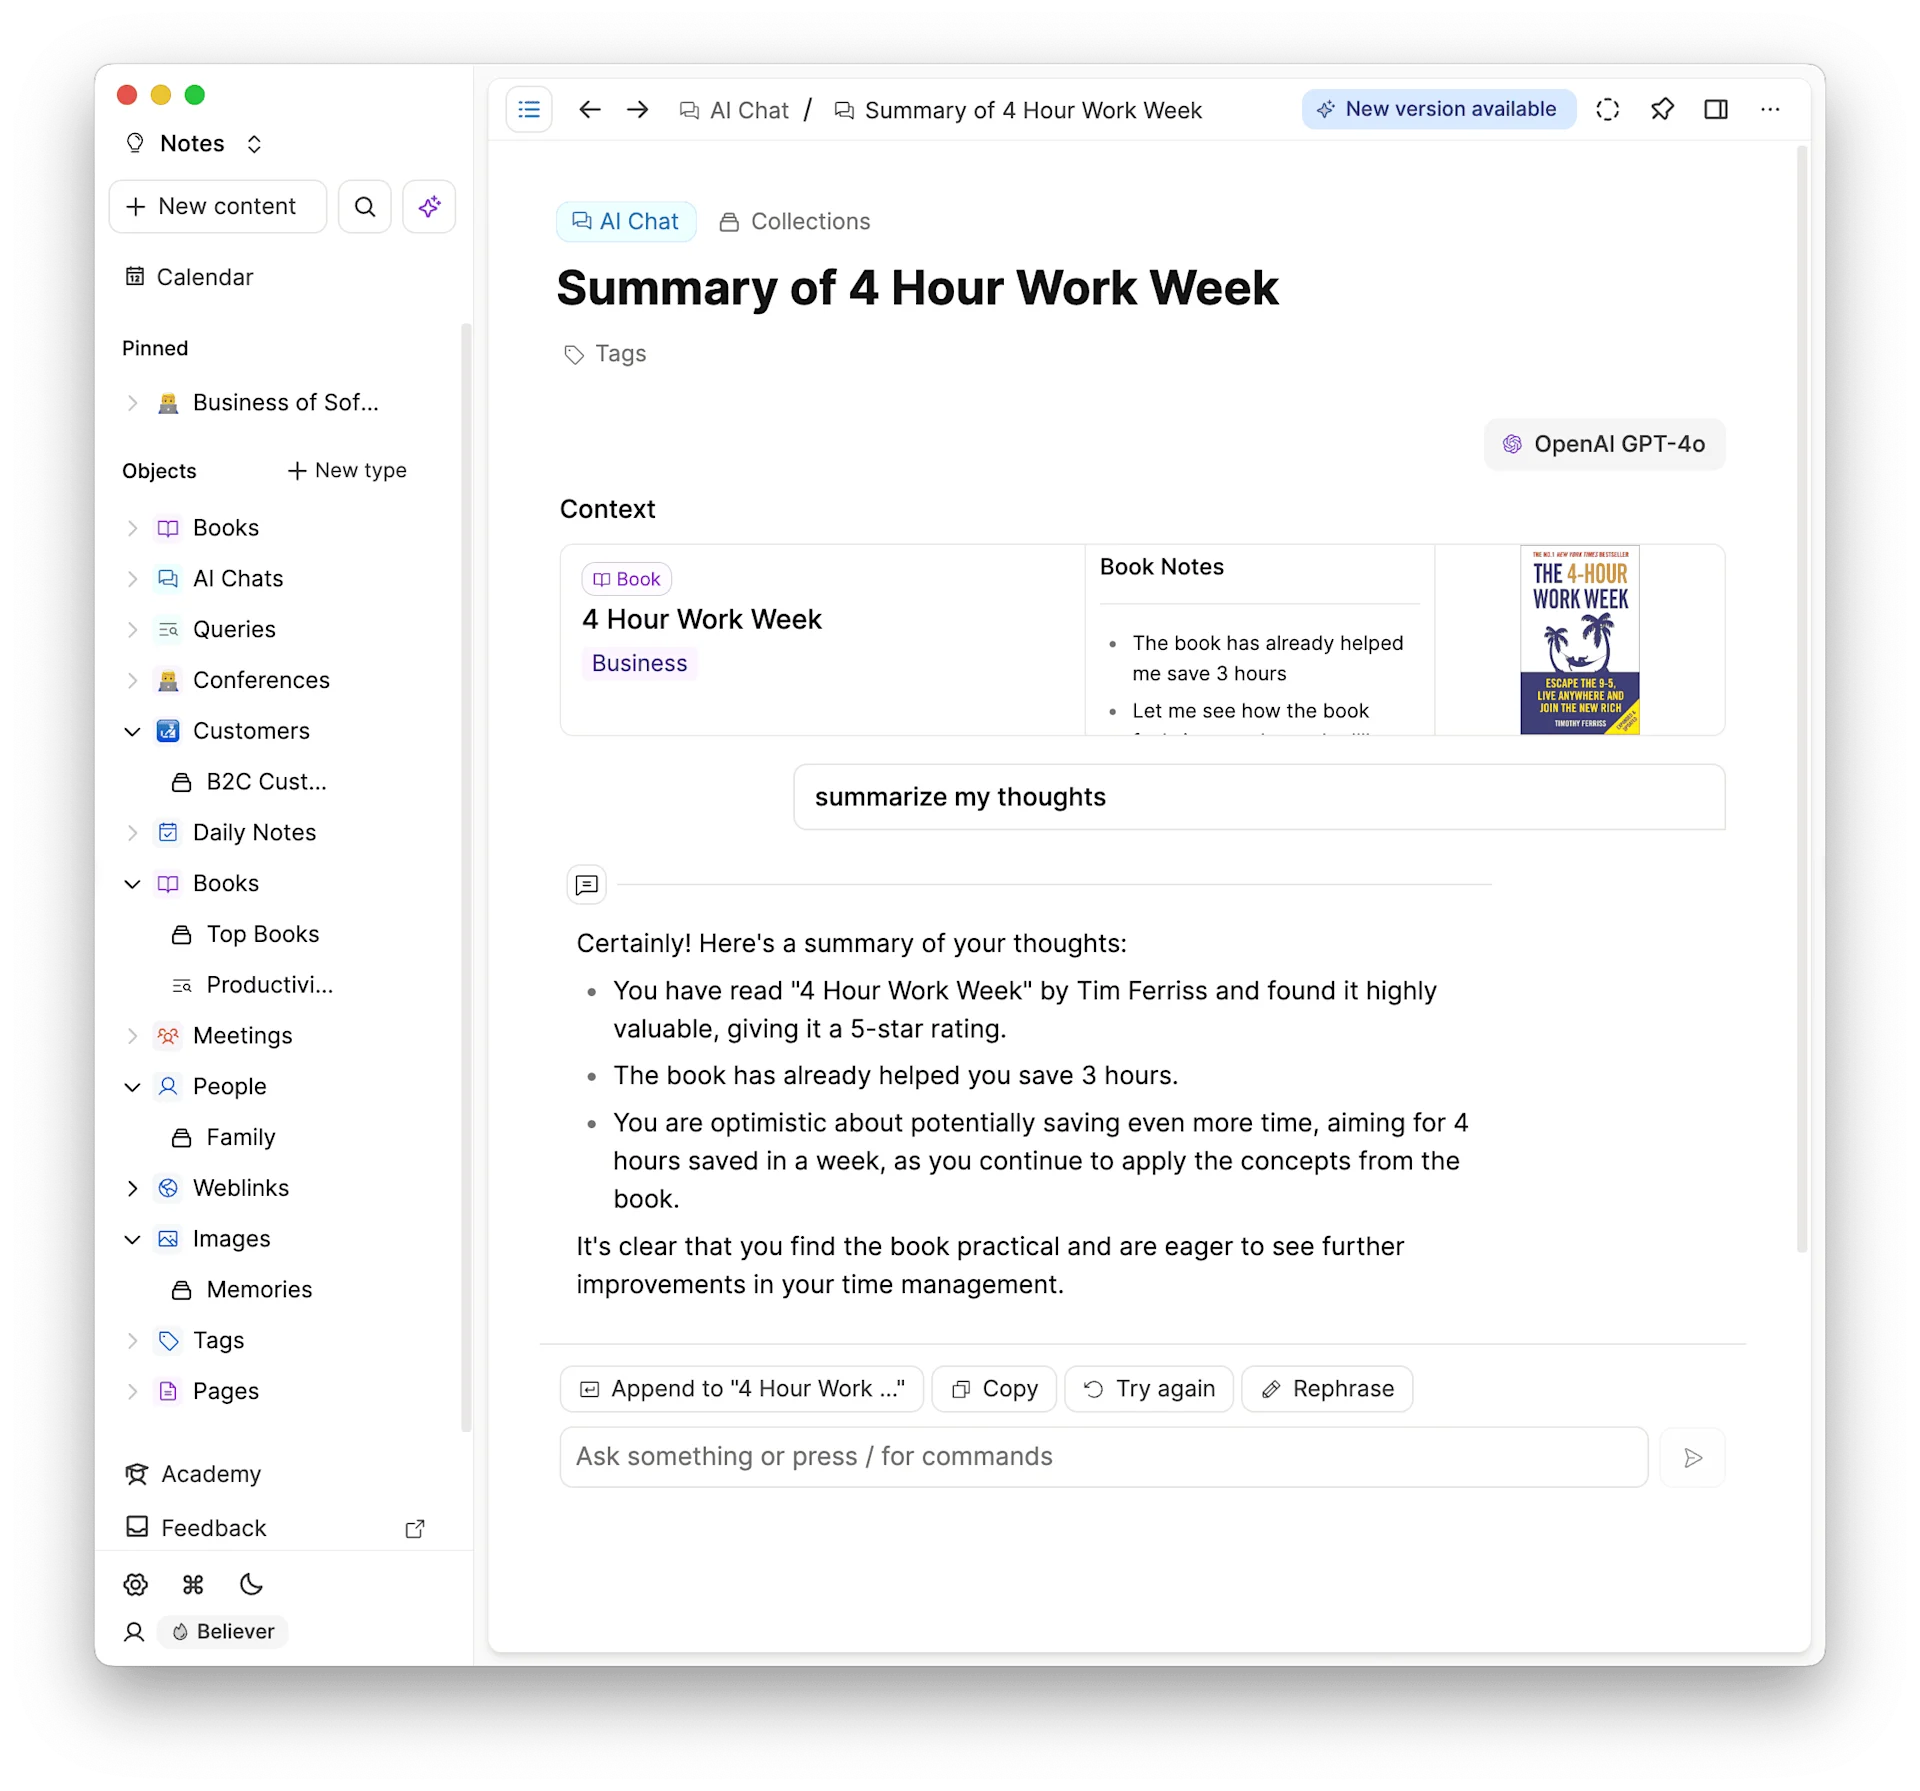Expand the Weblinks tree item
This screenshot has width=1920, height=1791.
coord(132,1188)
